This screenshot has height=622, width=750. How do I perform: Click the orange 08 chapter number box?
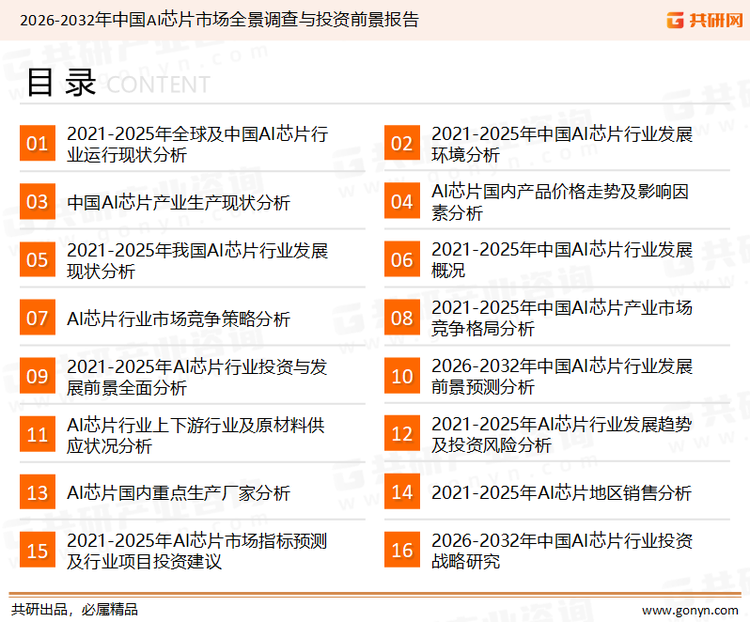click(x=402, y=318)
